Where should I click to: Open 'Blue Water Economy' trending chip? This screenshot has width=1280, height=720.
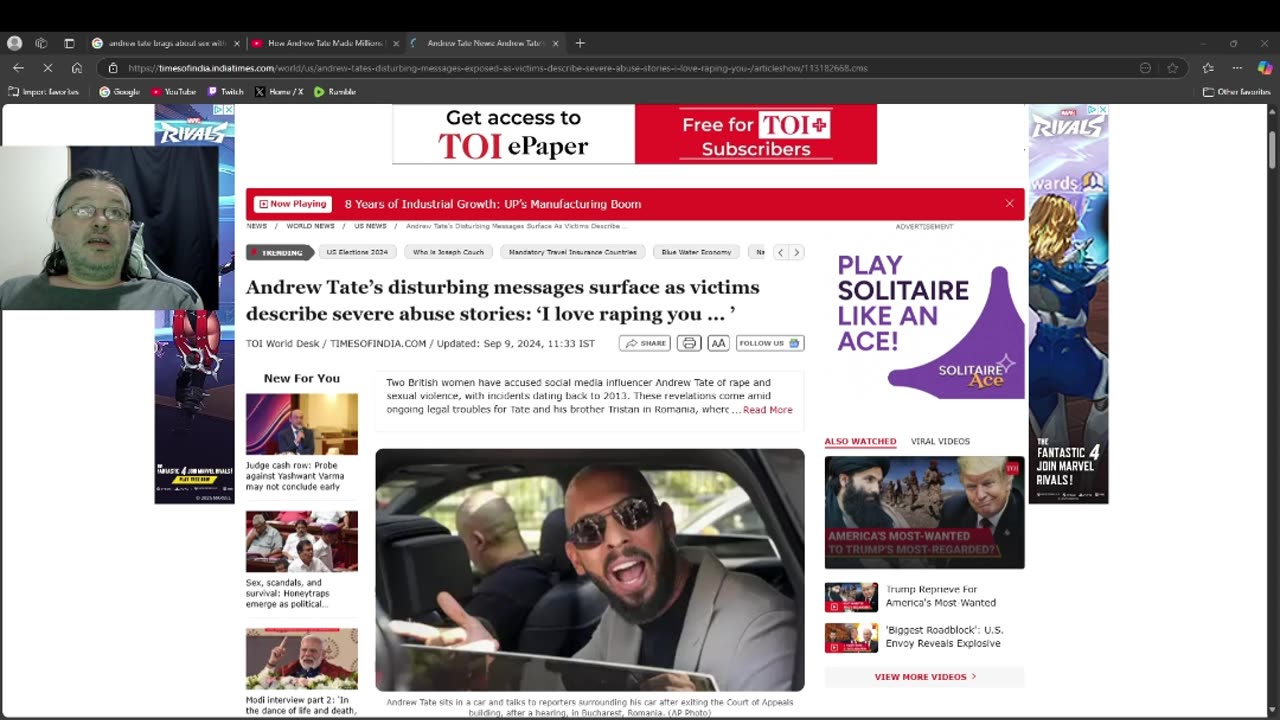pyautogui.click(x=696, y=252)
